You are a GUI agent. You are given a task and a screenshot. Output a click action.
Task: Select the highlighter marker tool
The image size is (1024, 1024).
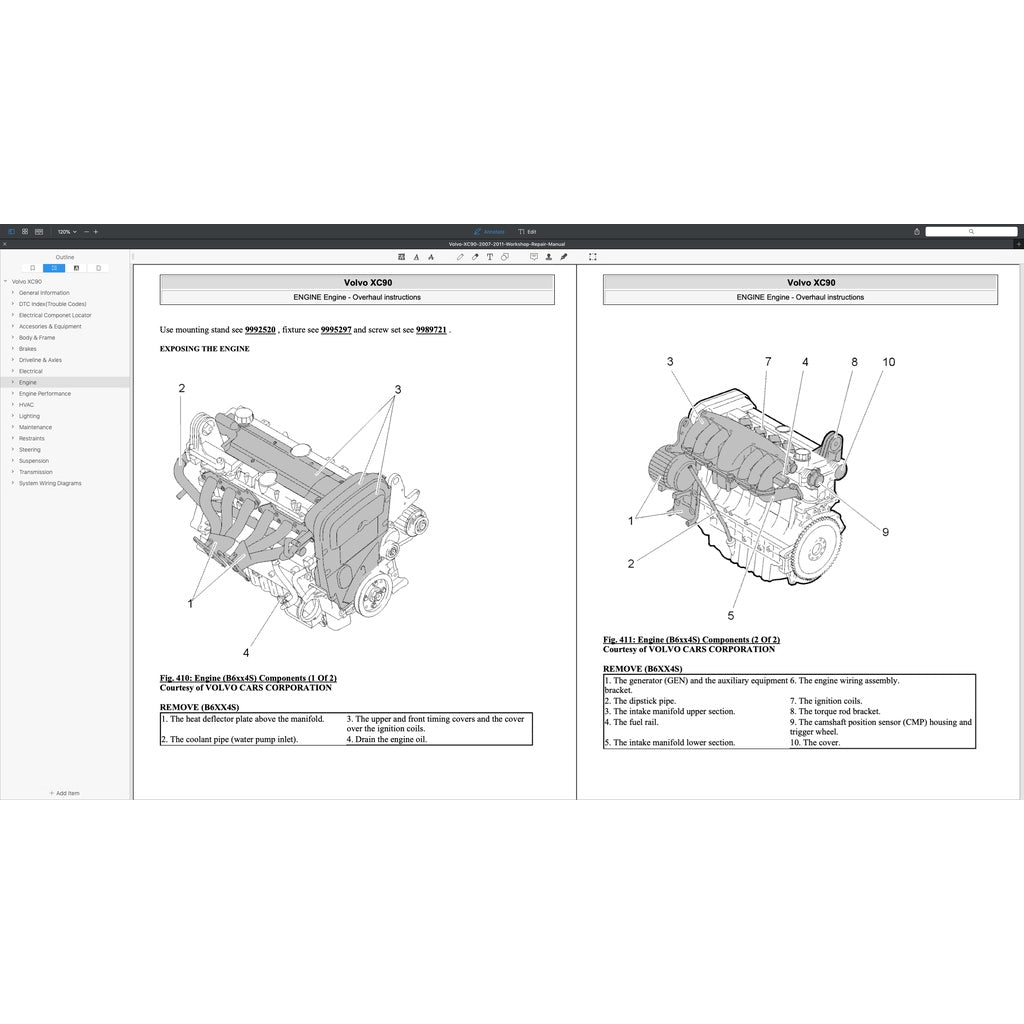point(475,257)
